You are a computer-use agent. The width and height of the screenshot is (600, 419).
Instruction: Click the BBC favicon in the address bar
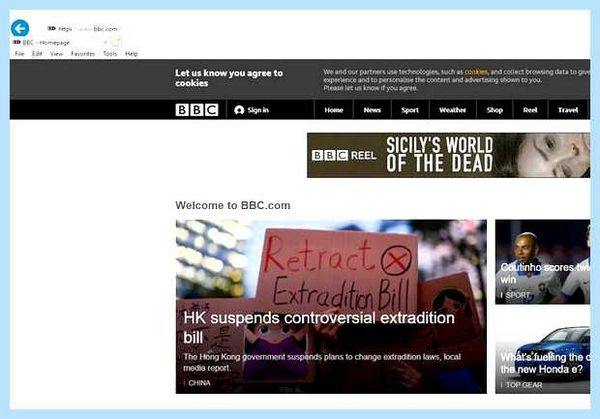click(x=51, y=28)
